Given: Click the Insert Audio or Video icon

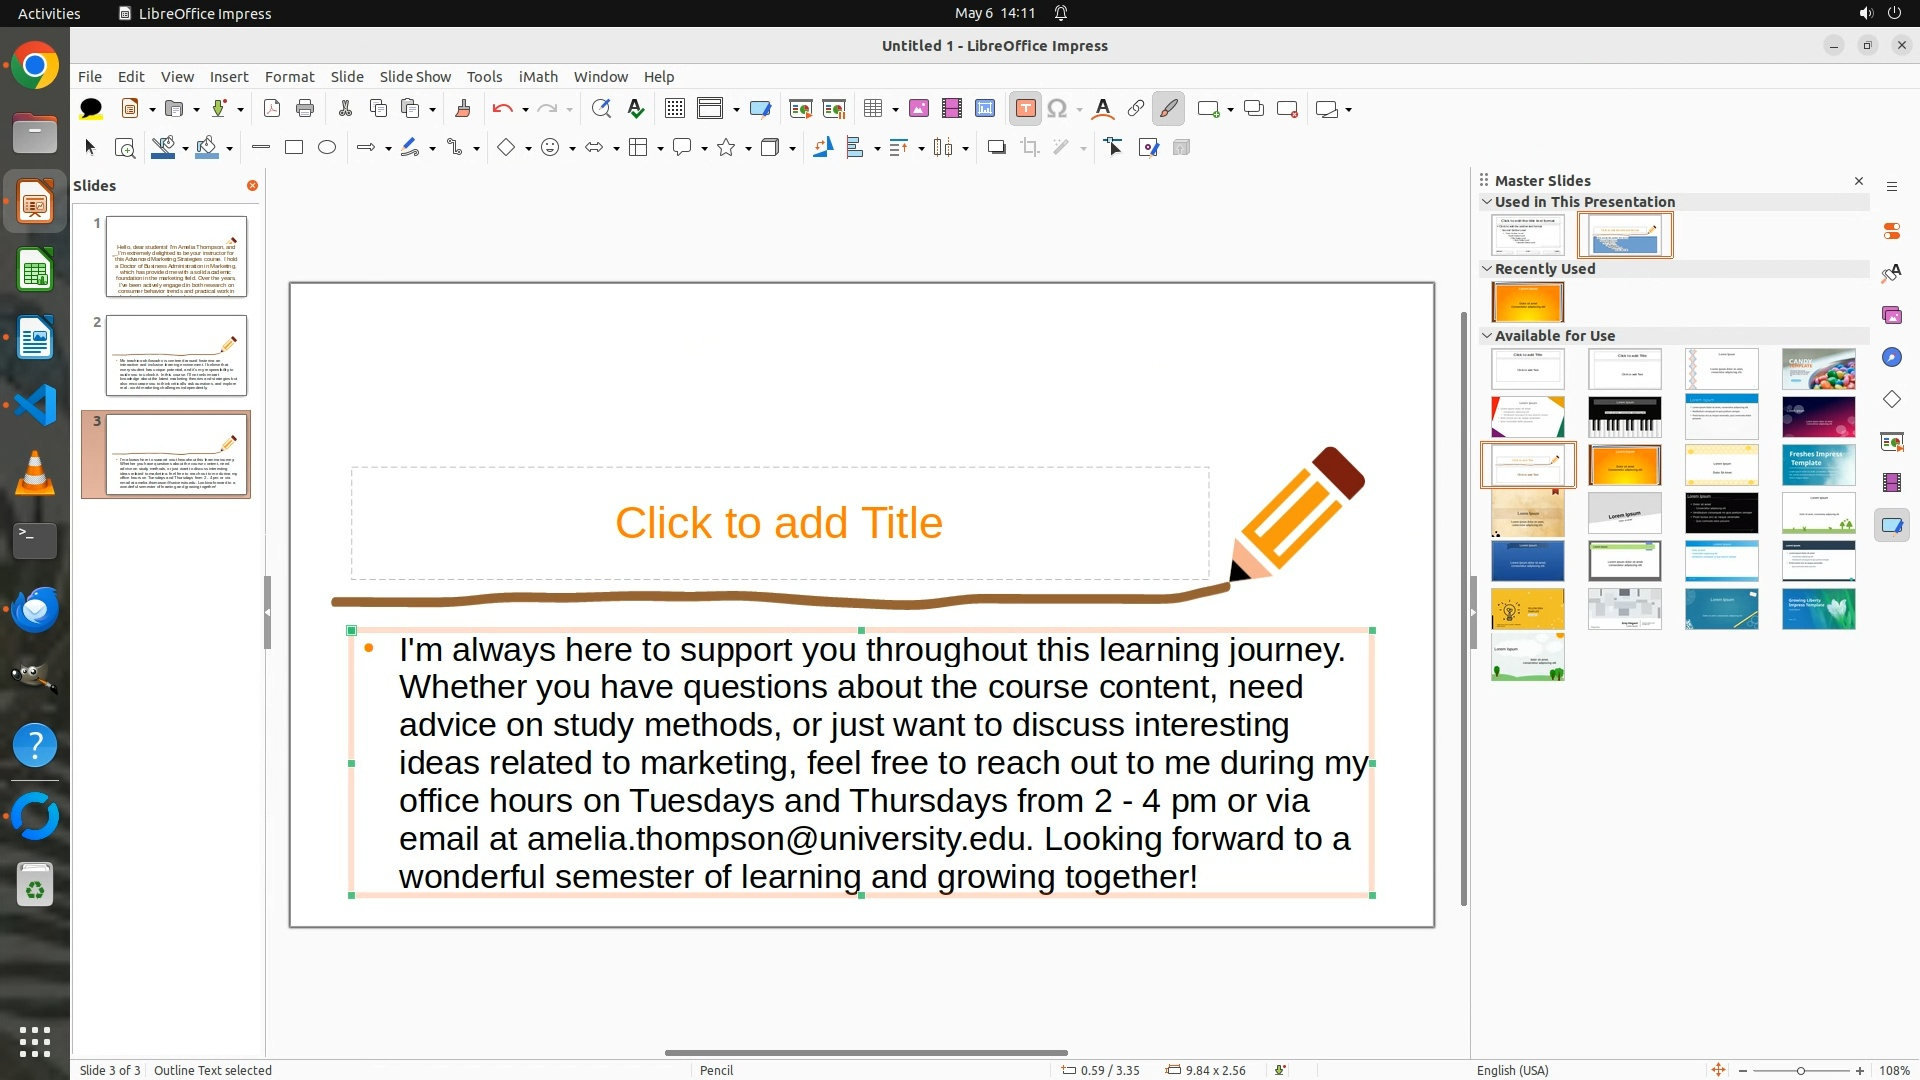Looking at the screenshot, I should (x=951, y=109).
